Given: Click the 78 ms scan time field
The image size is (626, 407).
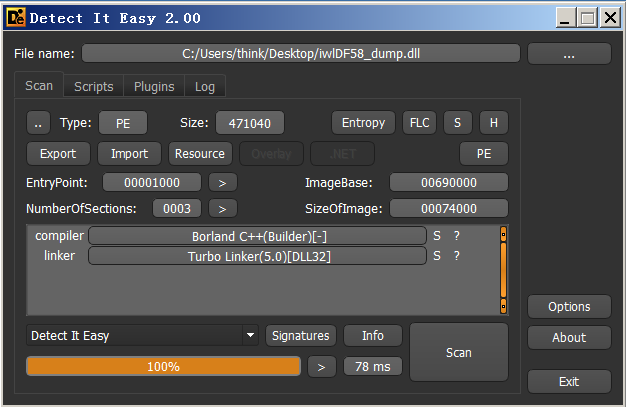Looking at the screenshot, I should tap(373, 367).
